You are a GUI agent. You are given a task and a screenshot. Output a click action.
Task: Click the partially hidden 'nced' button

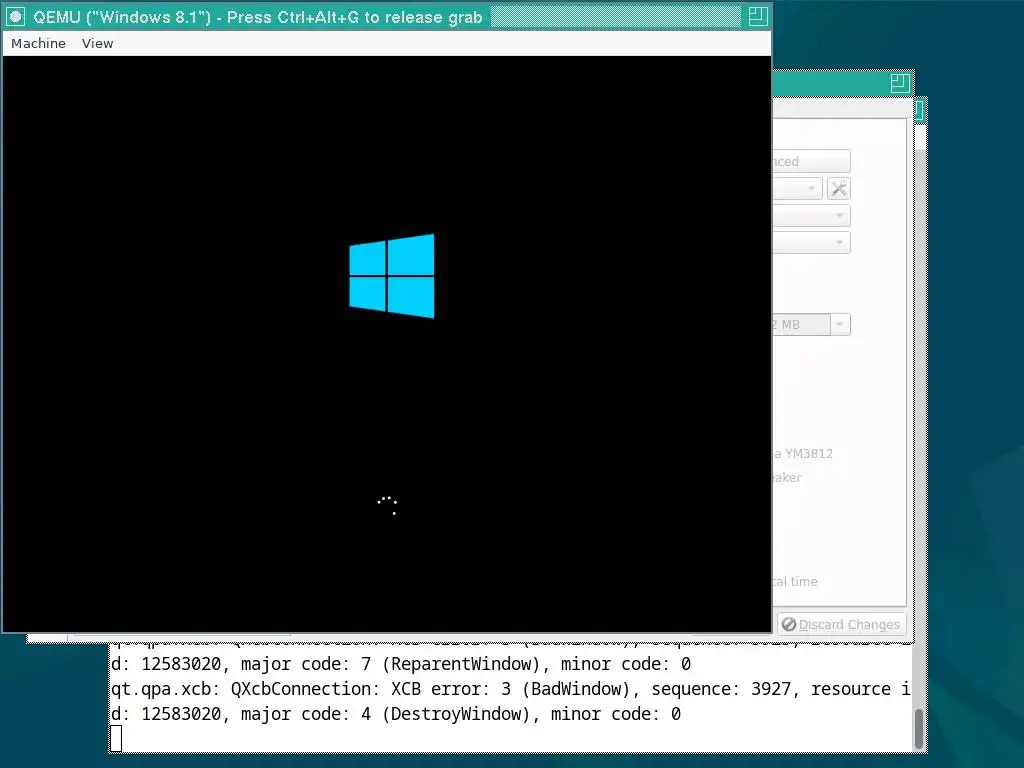[x=811, y=161]
